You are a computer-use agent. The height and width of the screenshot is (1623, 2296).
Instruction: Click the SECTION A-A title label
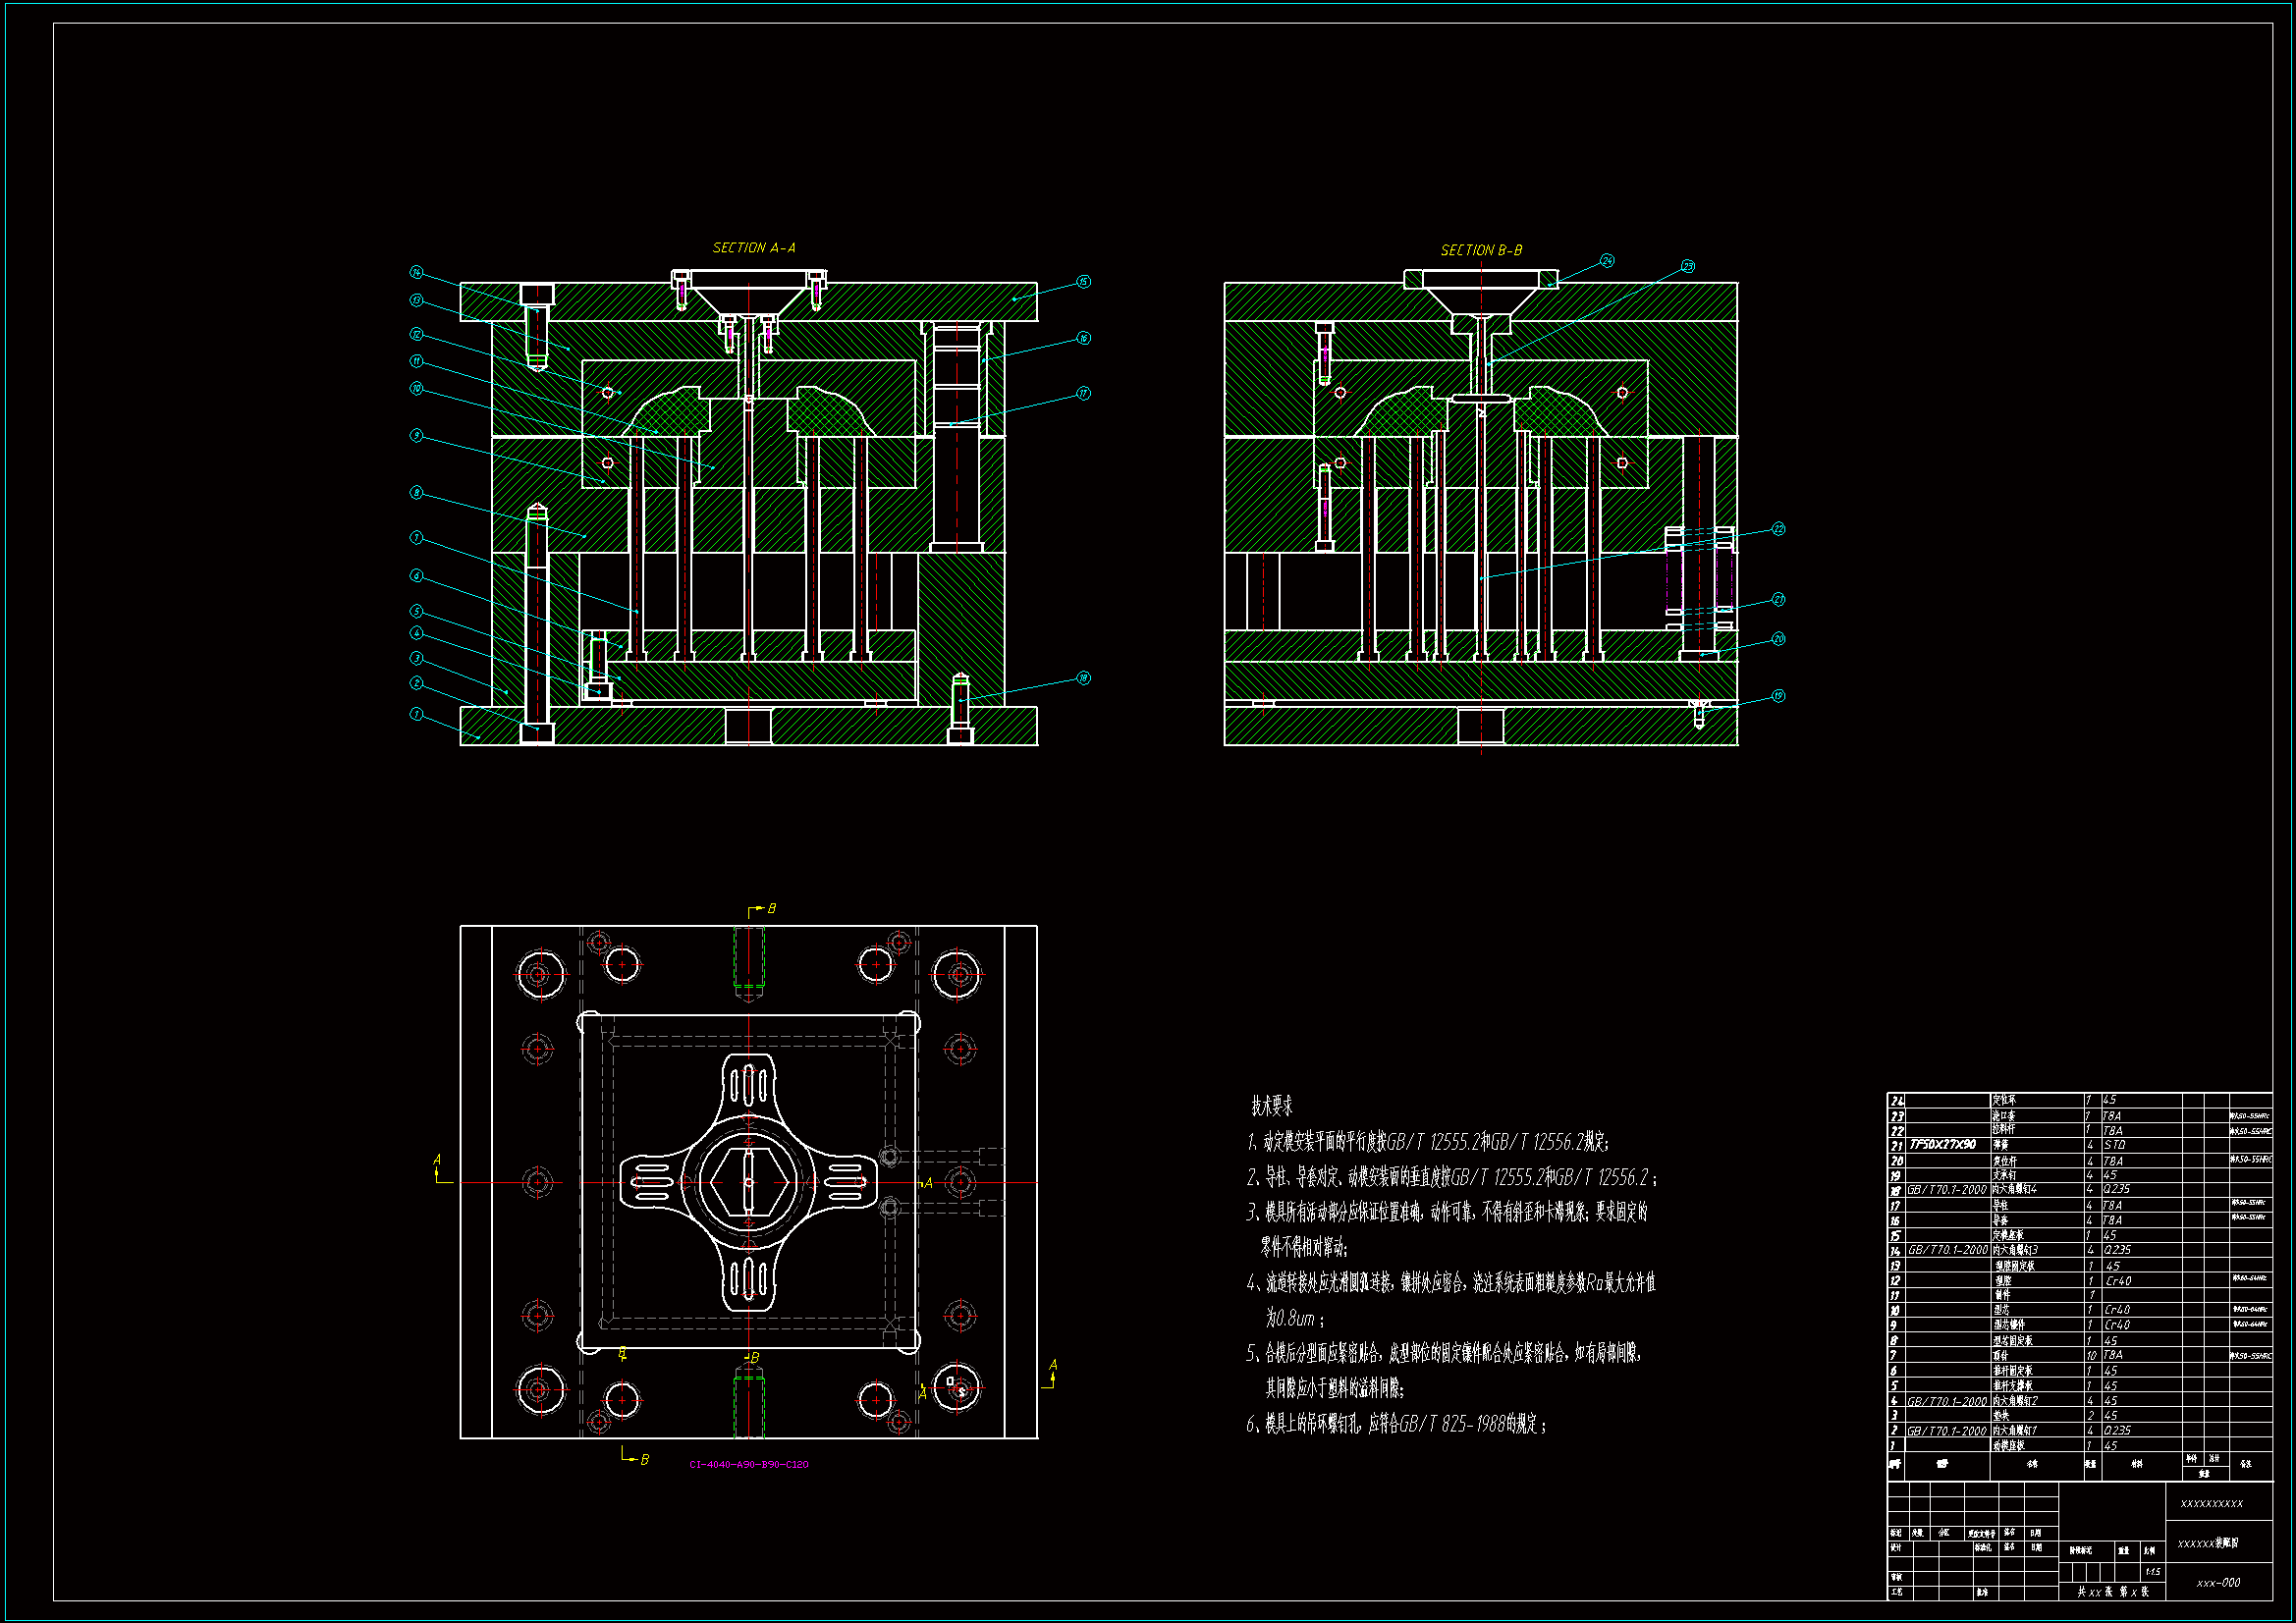[x=753, y=248]
